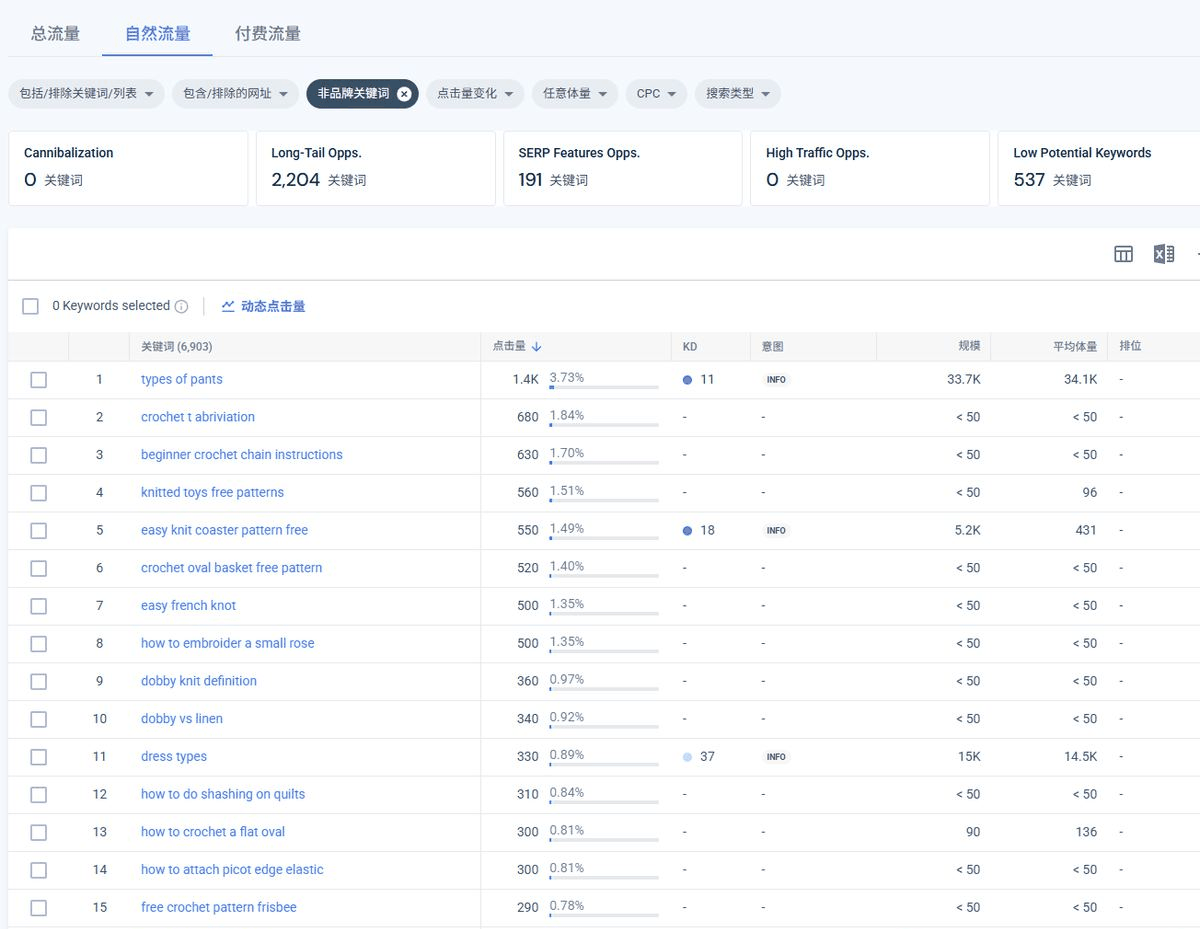Tick the knitted toys free patterns checkbox

(38, 493)
